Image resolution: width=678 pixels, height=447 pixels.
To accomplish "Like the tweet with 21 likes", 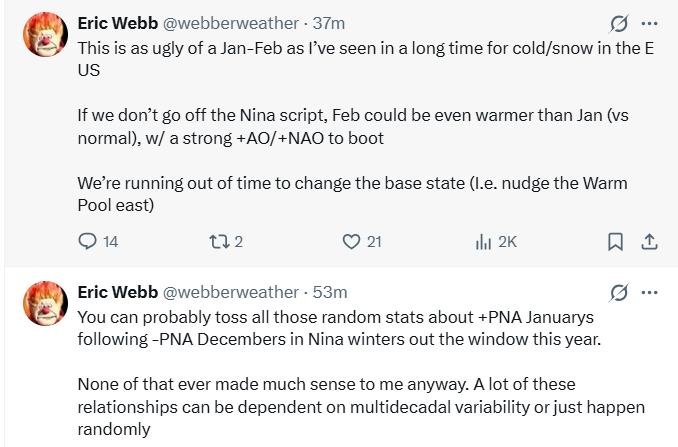I will pos(351,241).
